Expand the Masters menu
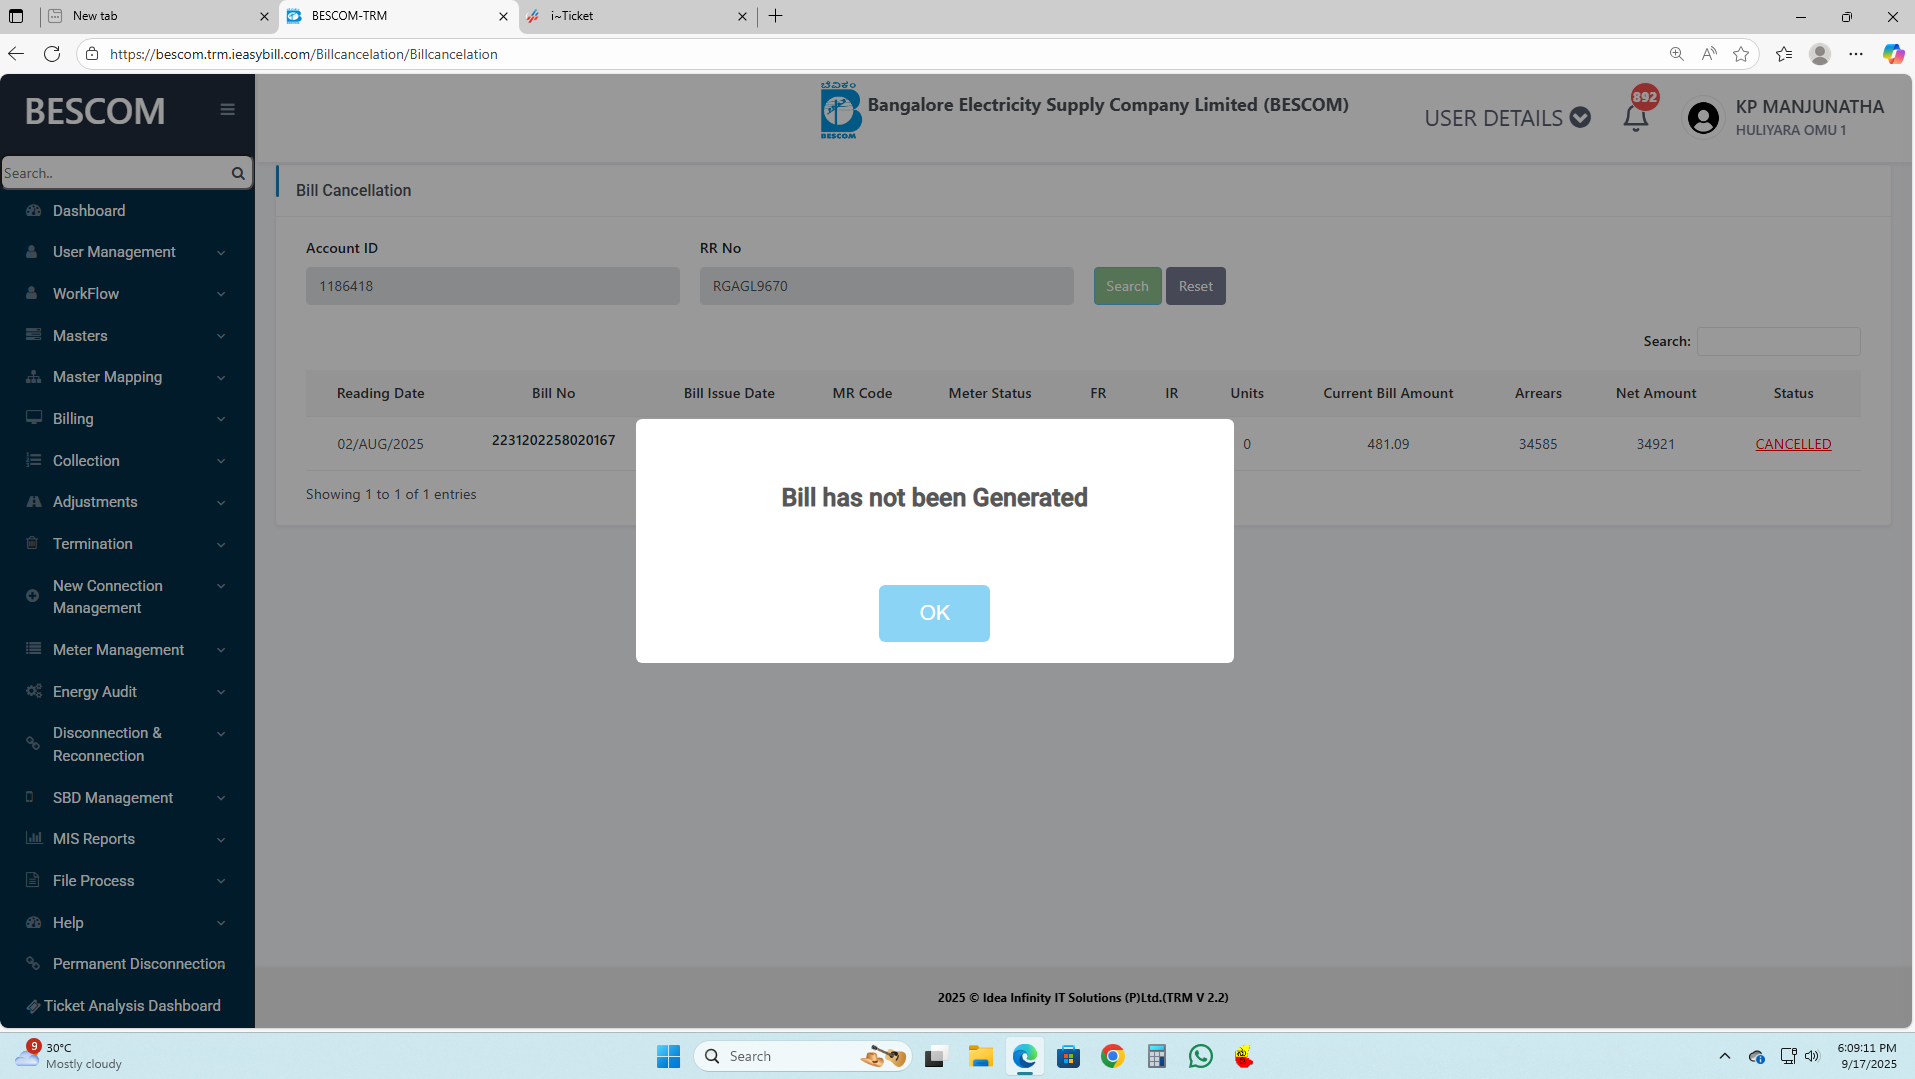The image size is (1915, 1079). point(127,336)
